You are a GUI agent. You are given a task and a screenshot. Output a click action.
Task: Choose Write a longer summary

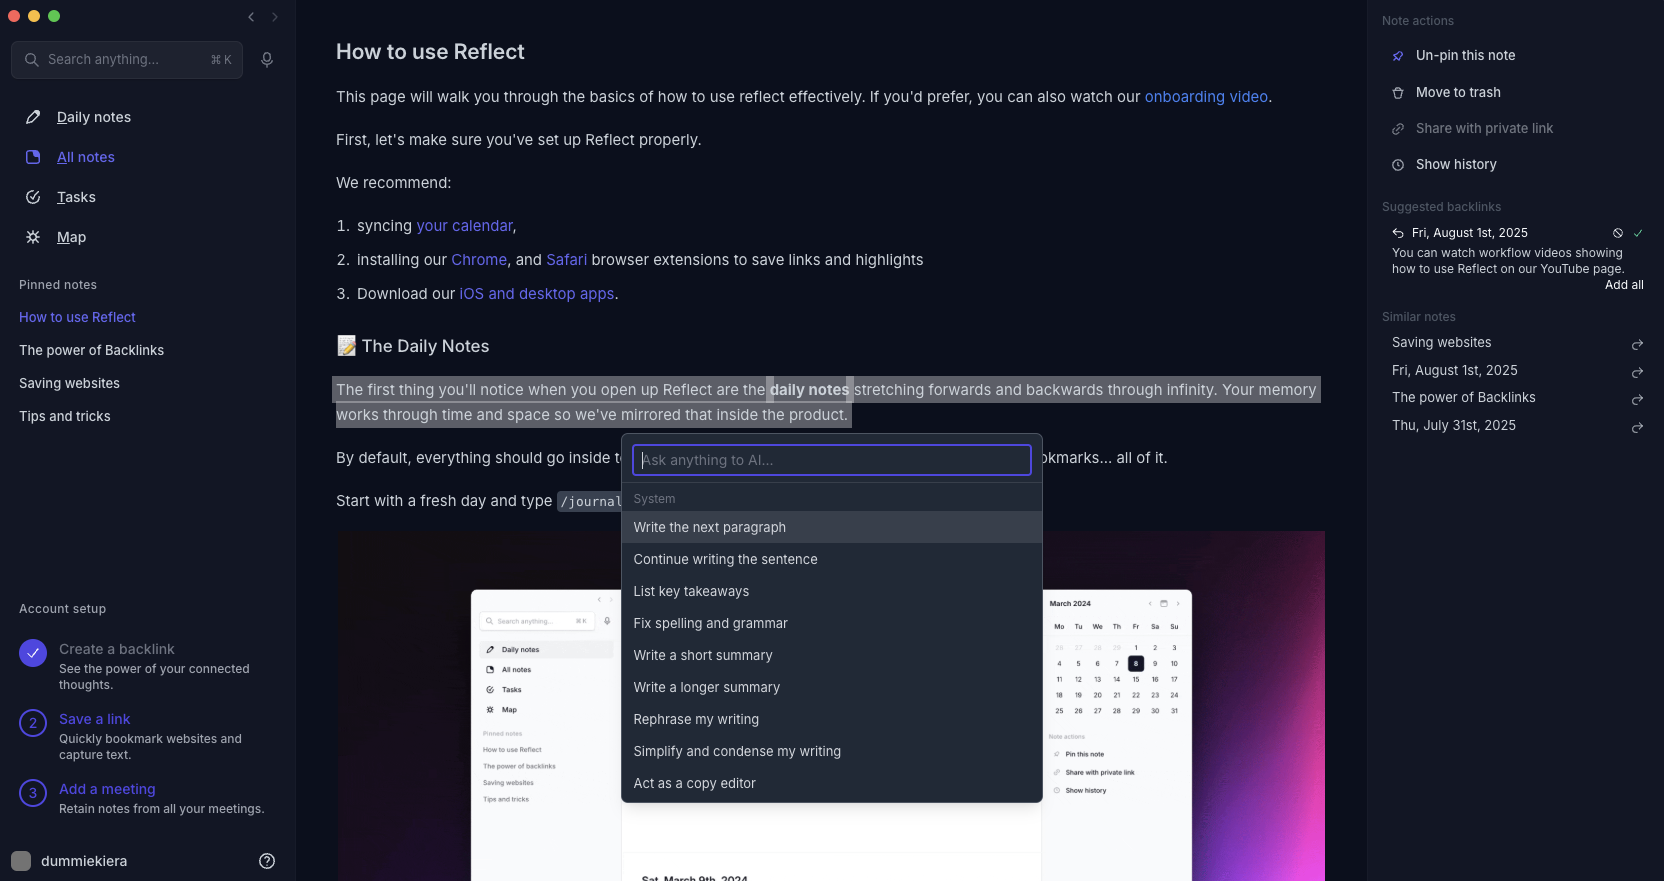coord(832,687)
